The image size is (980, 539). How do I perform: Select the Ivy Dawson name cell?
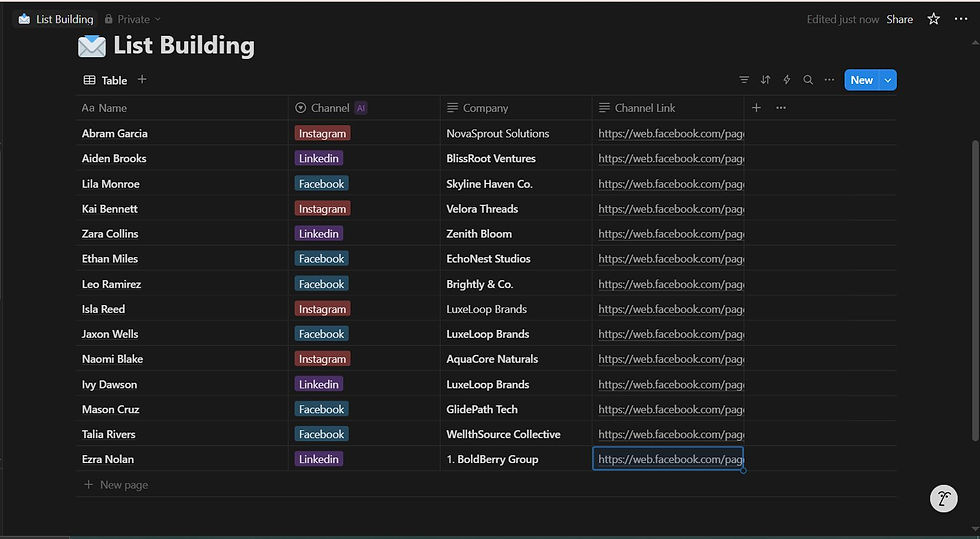tap(182, 385)
